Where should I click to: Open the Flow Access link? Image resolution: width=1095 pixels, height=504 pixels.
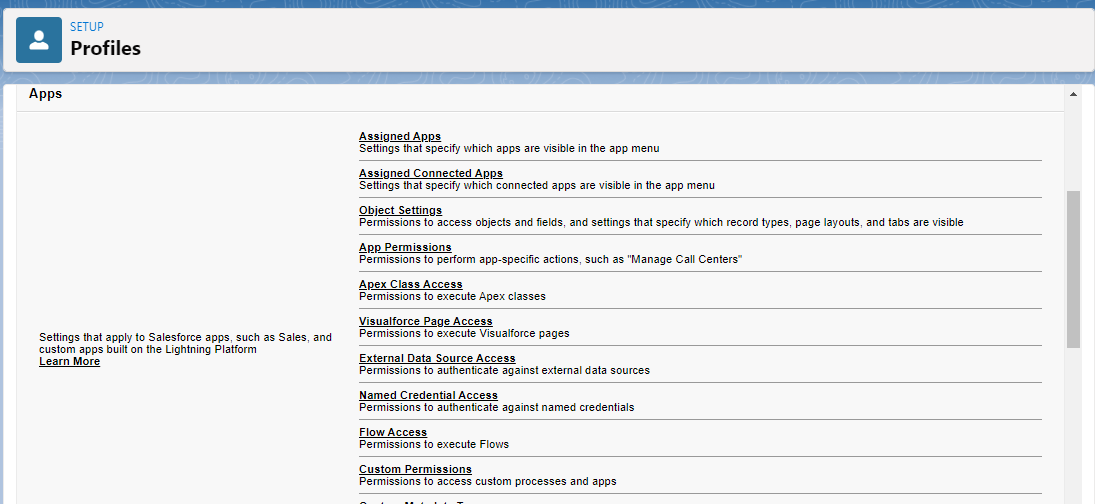click(393, 432)
